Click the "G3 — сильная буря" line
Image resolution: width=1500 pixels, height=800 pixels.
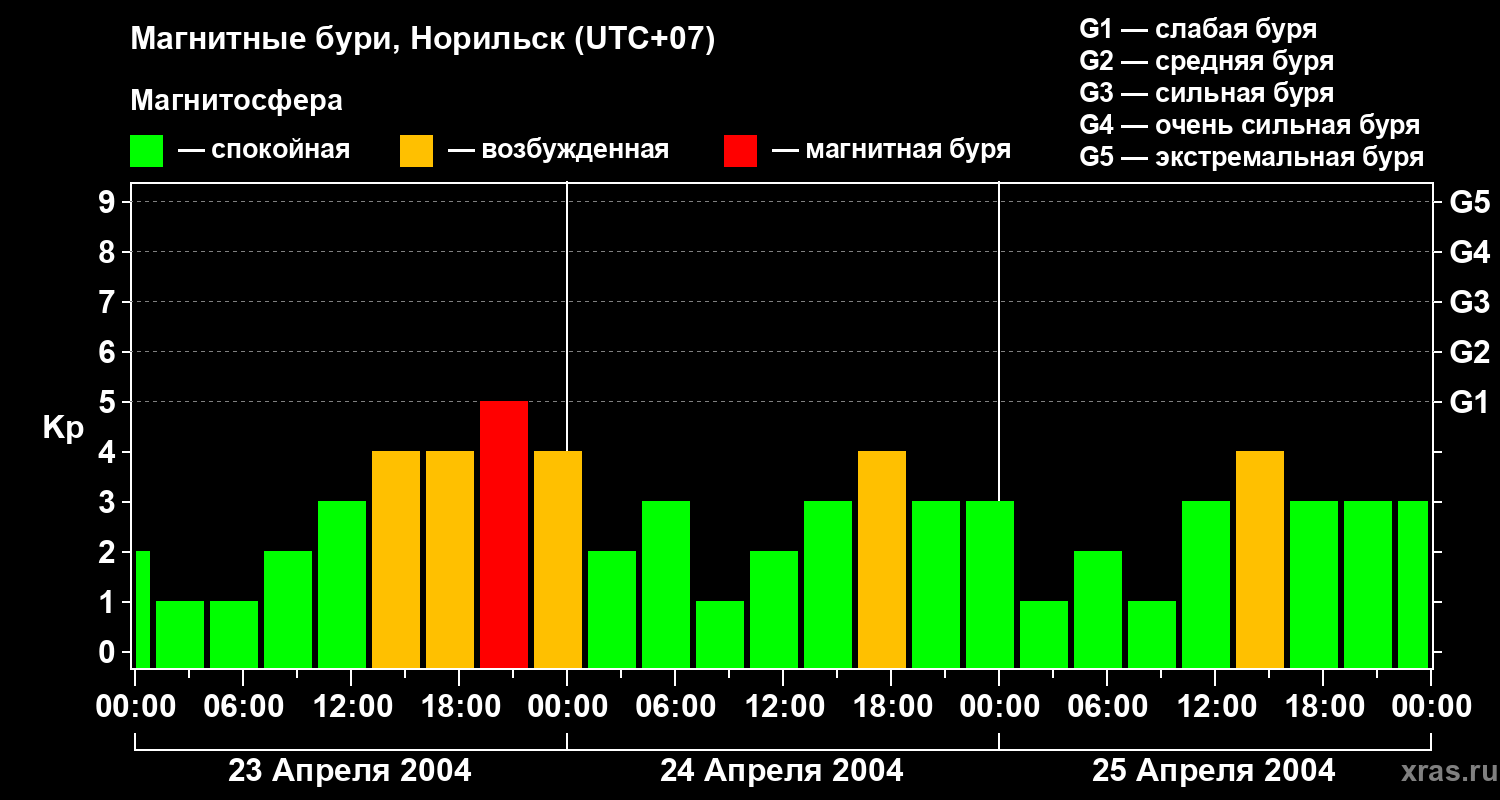coord(1206,93)
